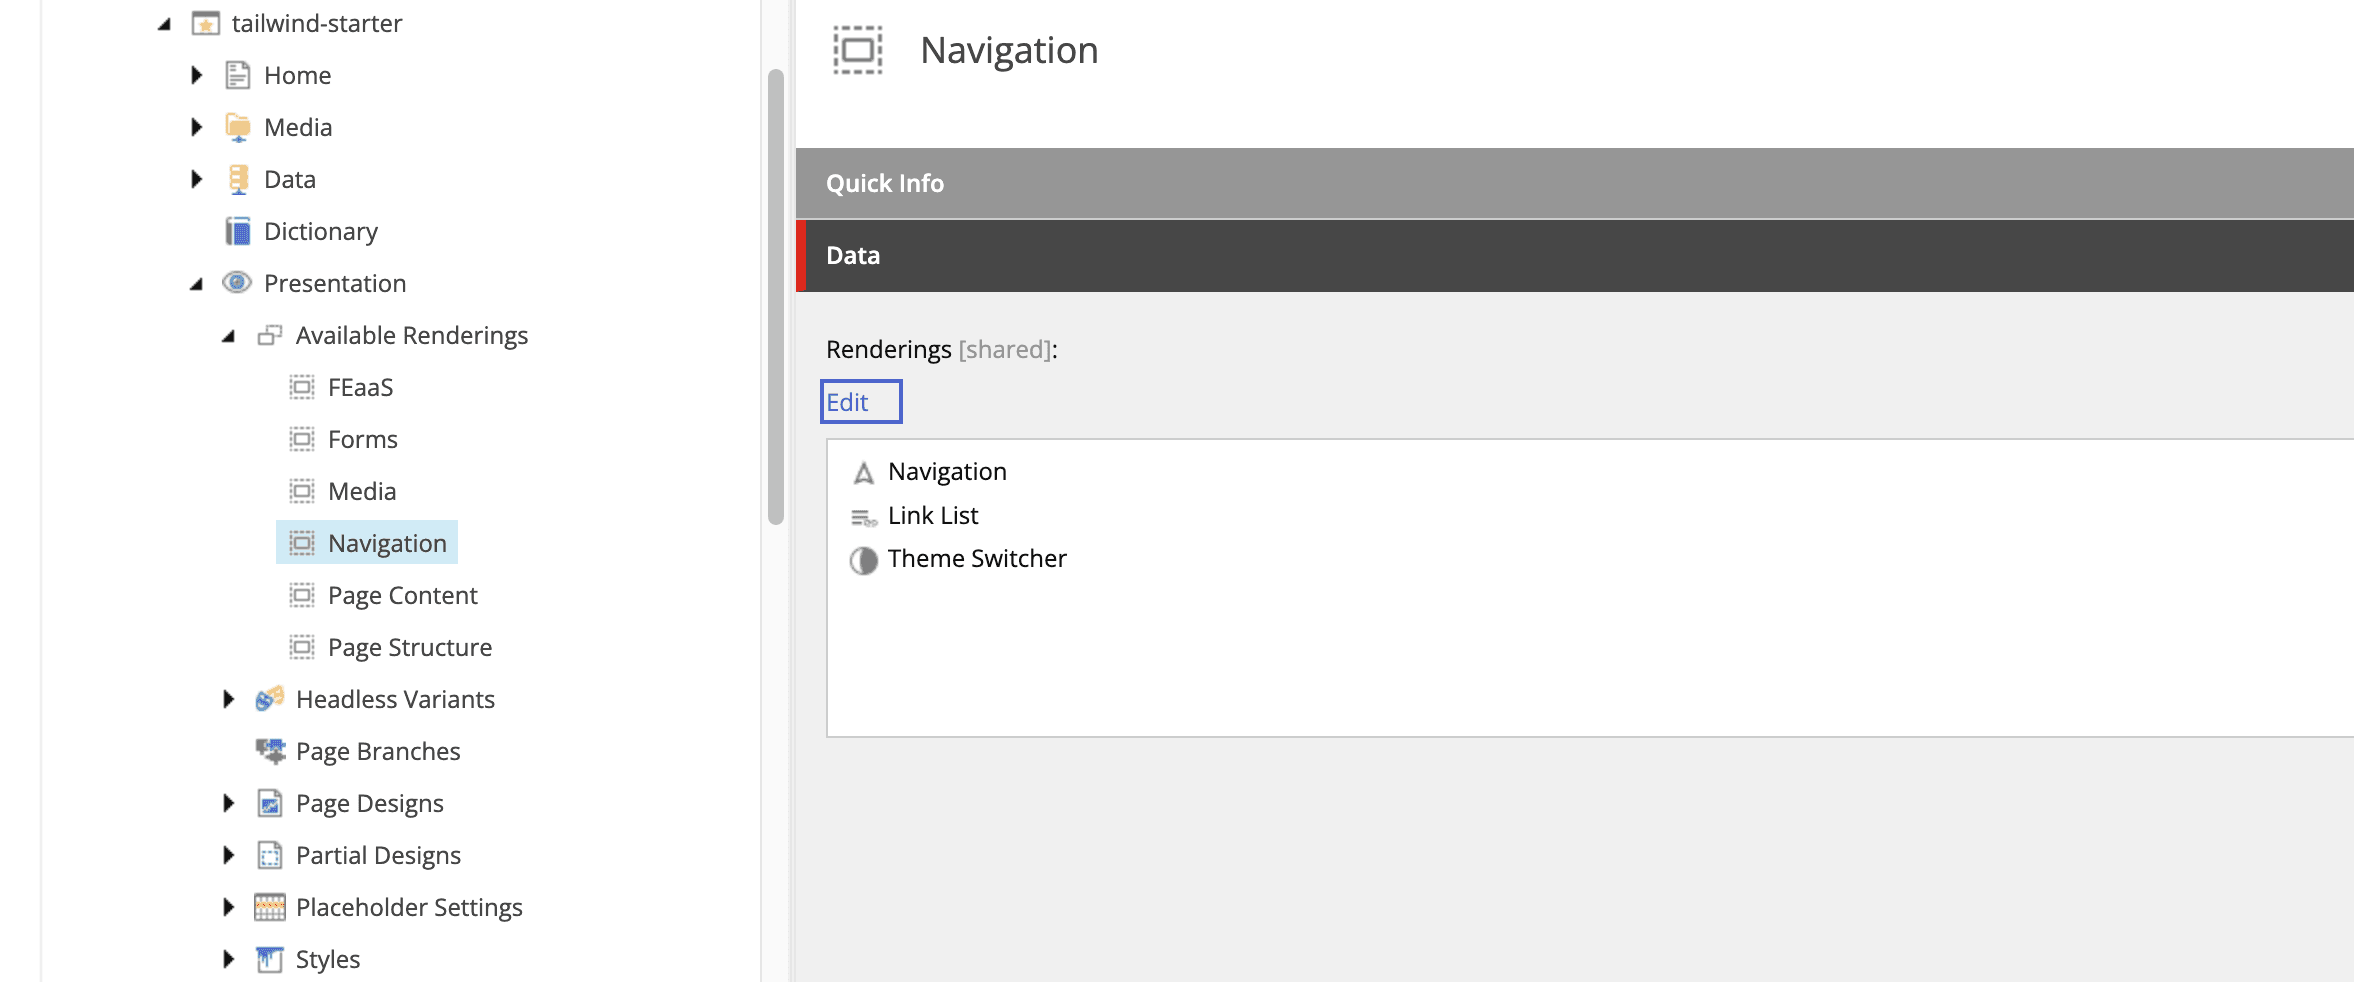Click the Page Branches icon
2354x982 pixels.
(x=270, y=751)
